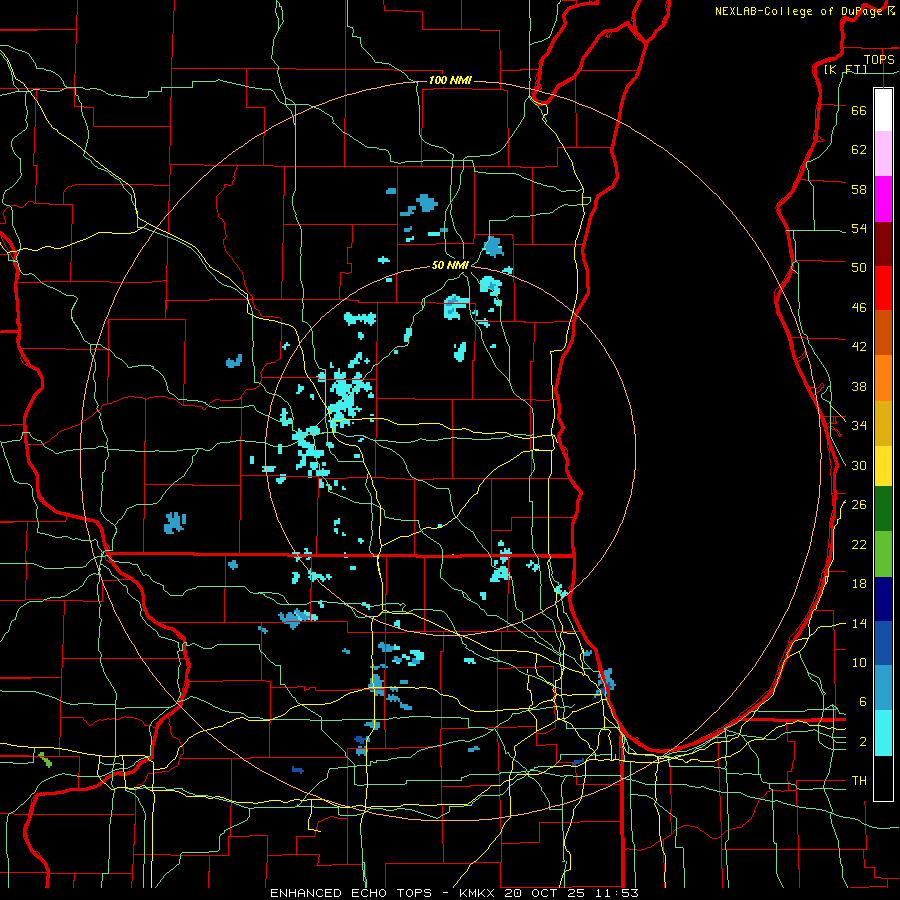The width and height of the screenshot is (900, 900).
Task: Select the bright red legend swatch
Action: point(883,288)
